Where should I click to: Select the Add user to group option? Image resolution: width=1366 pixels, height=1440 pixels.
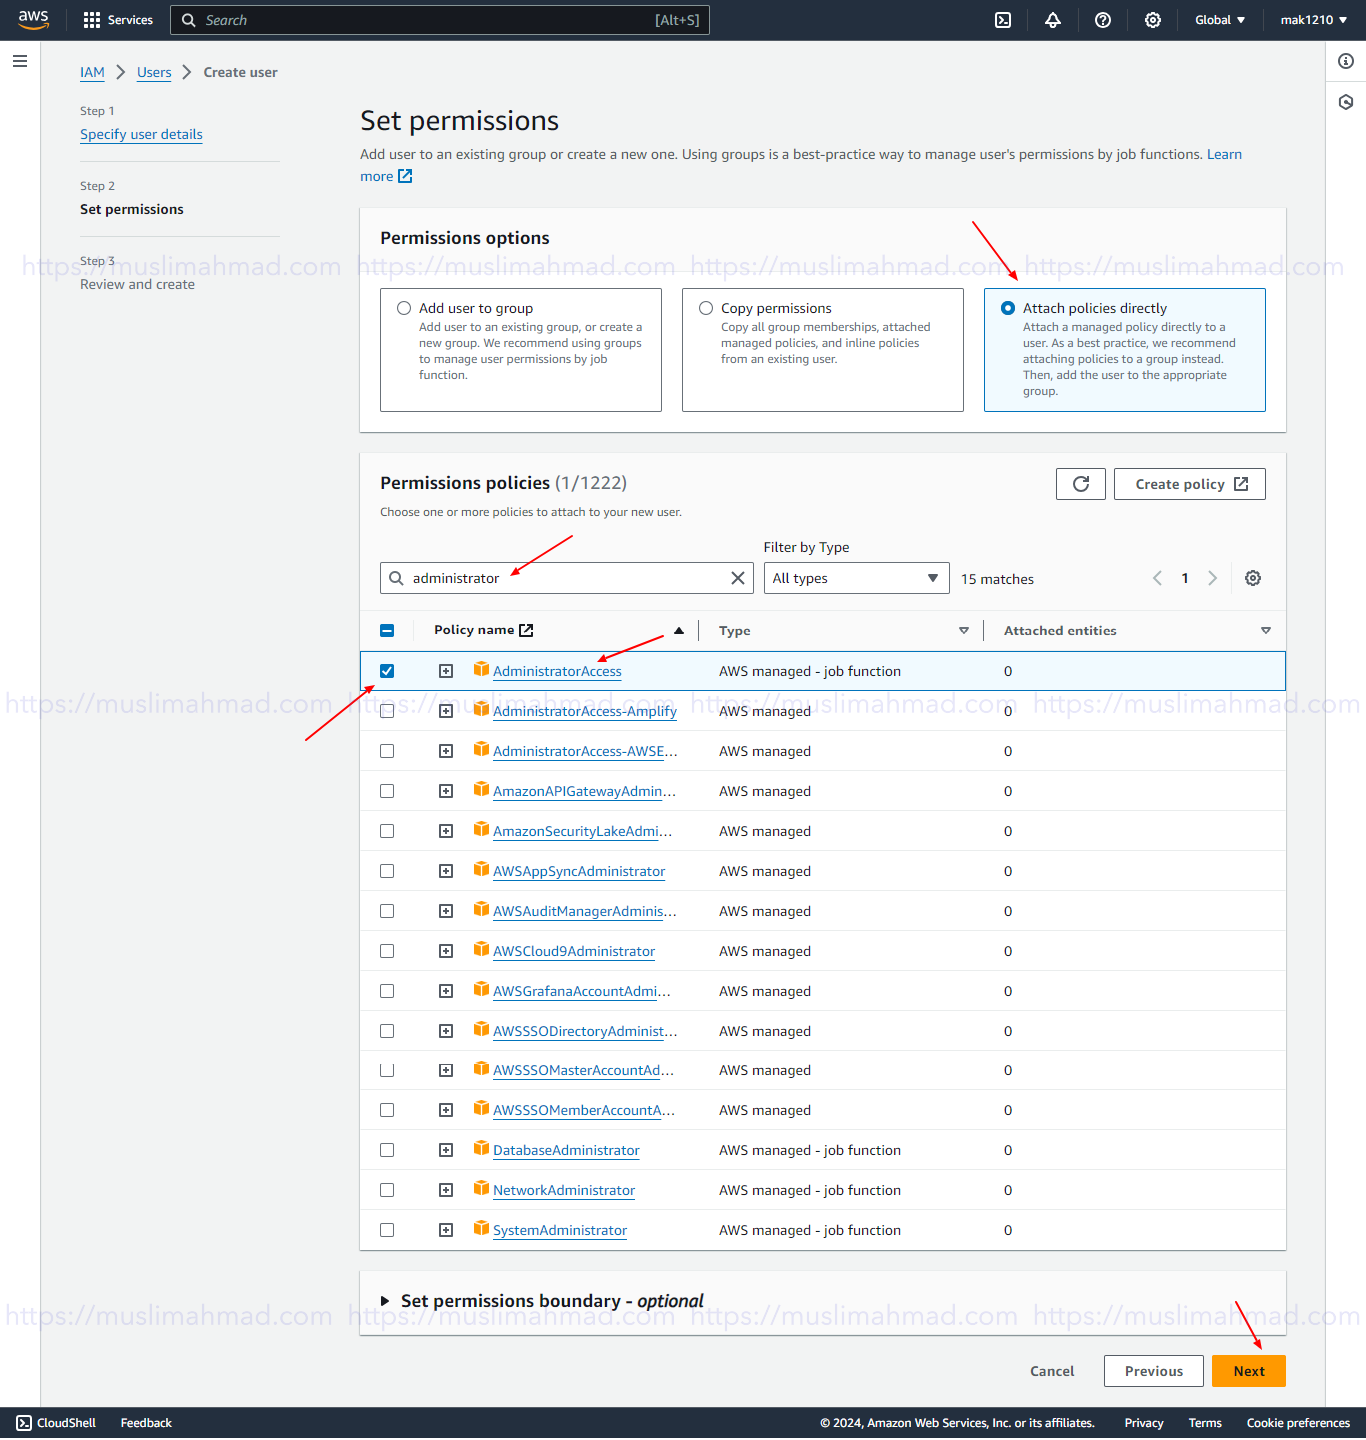(404, 308)
